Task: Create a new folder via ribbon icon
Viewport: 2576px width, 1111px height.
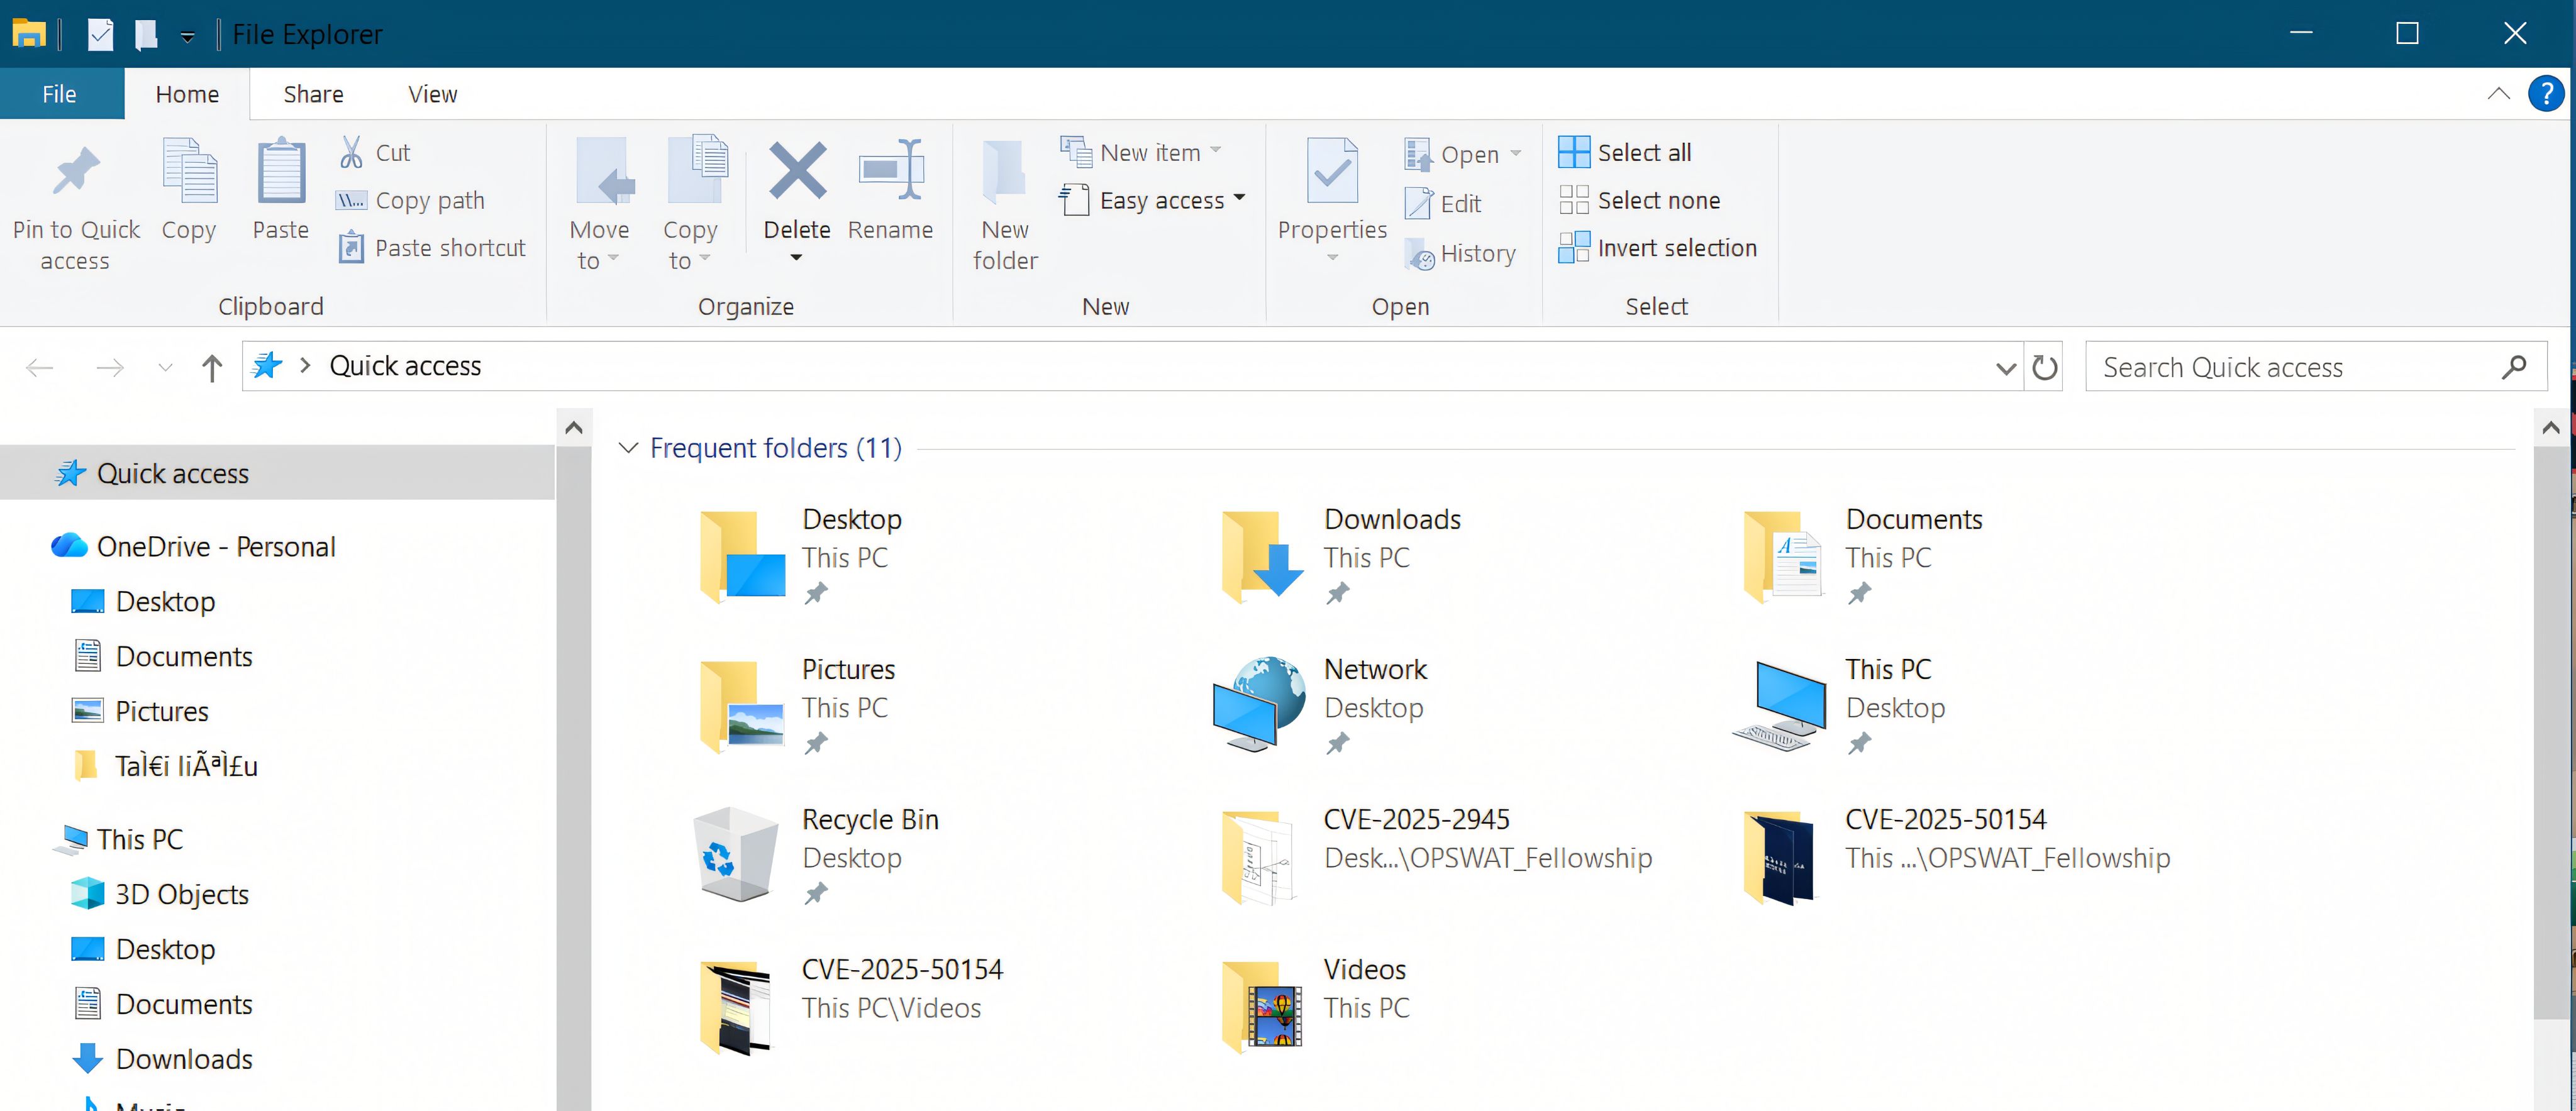Action: click(1004, 172)
